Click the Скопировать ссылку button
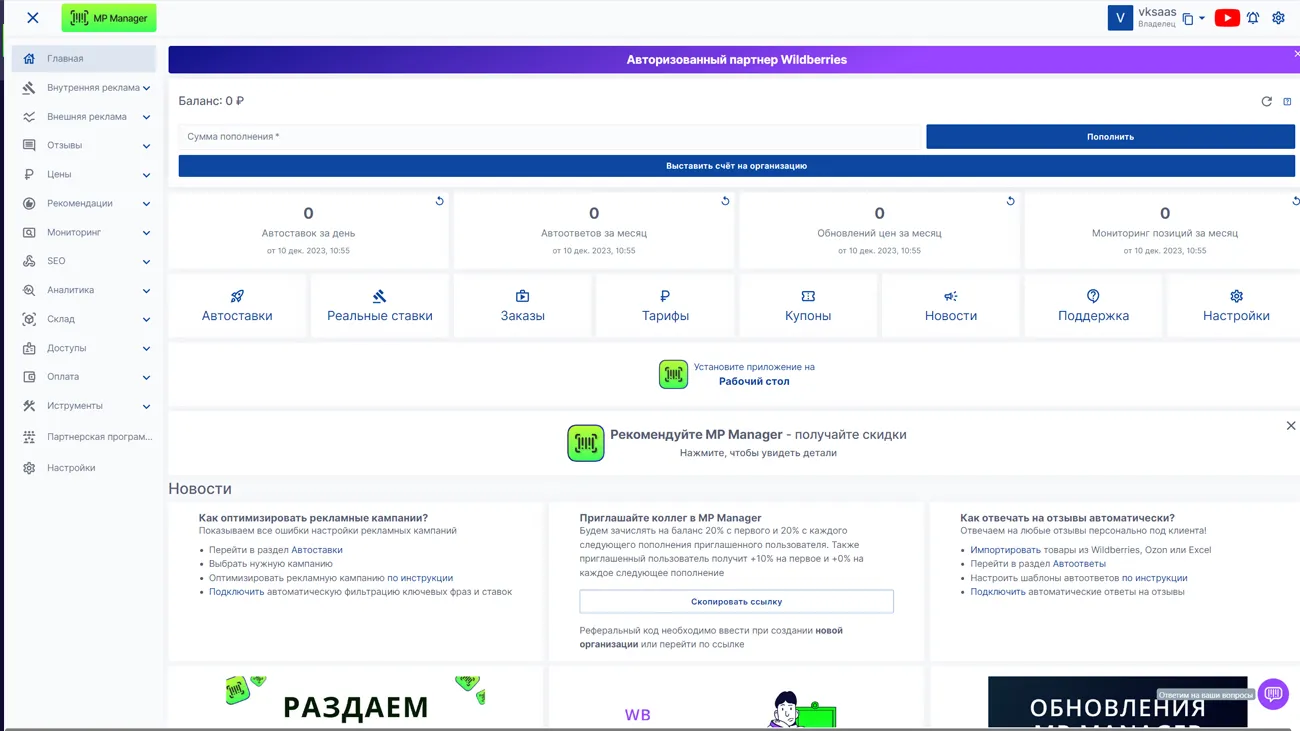Image resolution: width=1300 pixels, height=731 pixels. 736,602
